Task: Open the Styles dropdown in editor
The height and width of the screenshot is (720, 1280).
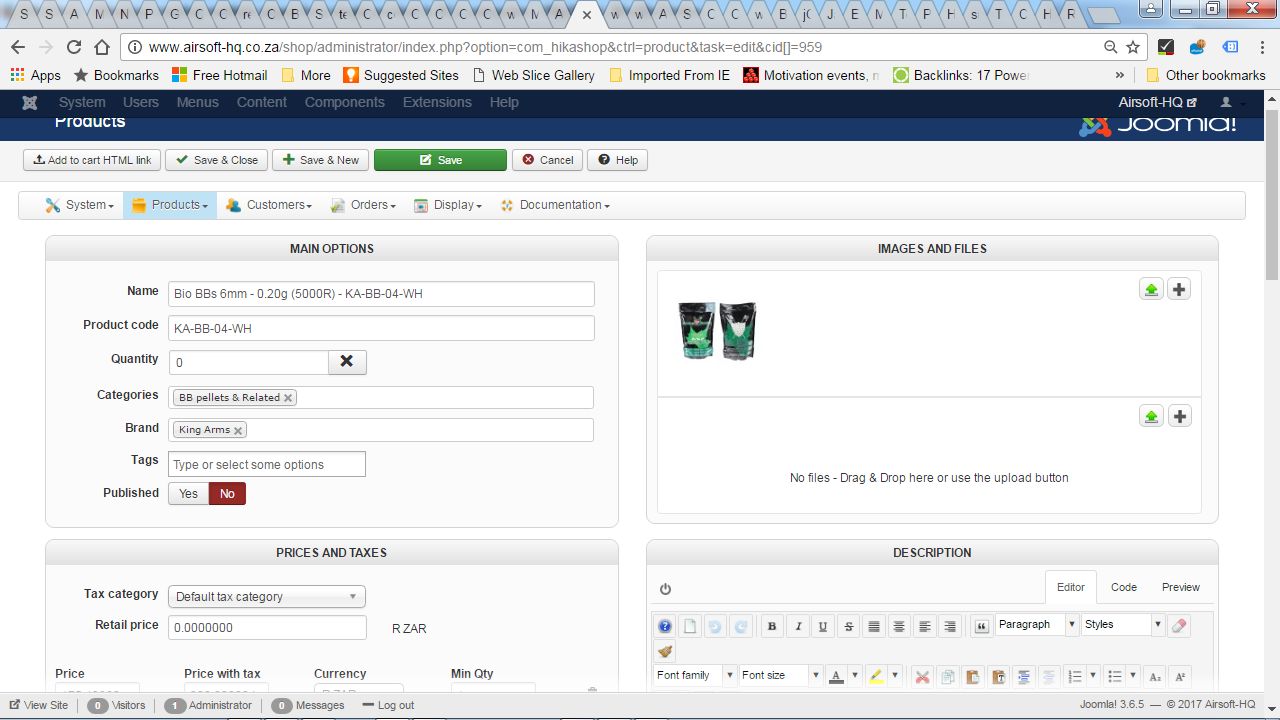Action: pos(1124,625)
